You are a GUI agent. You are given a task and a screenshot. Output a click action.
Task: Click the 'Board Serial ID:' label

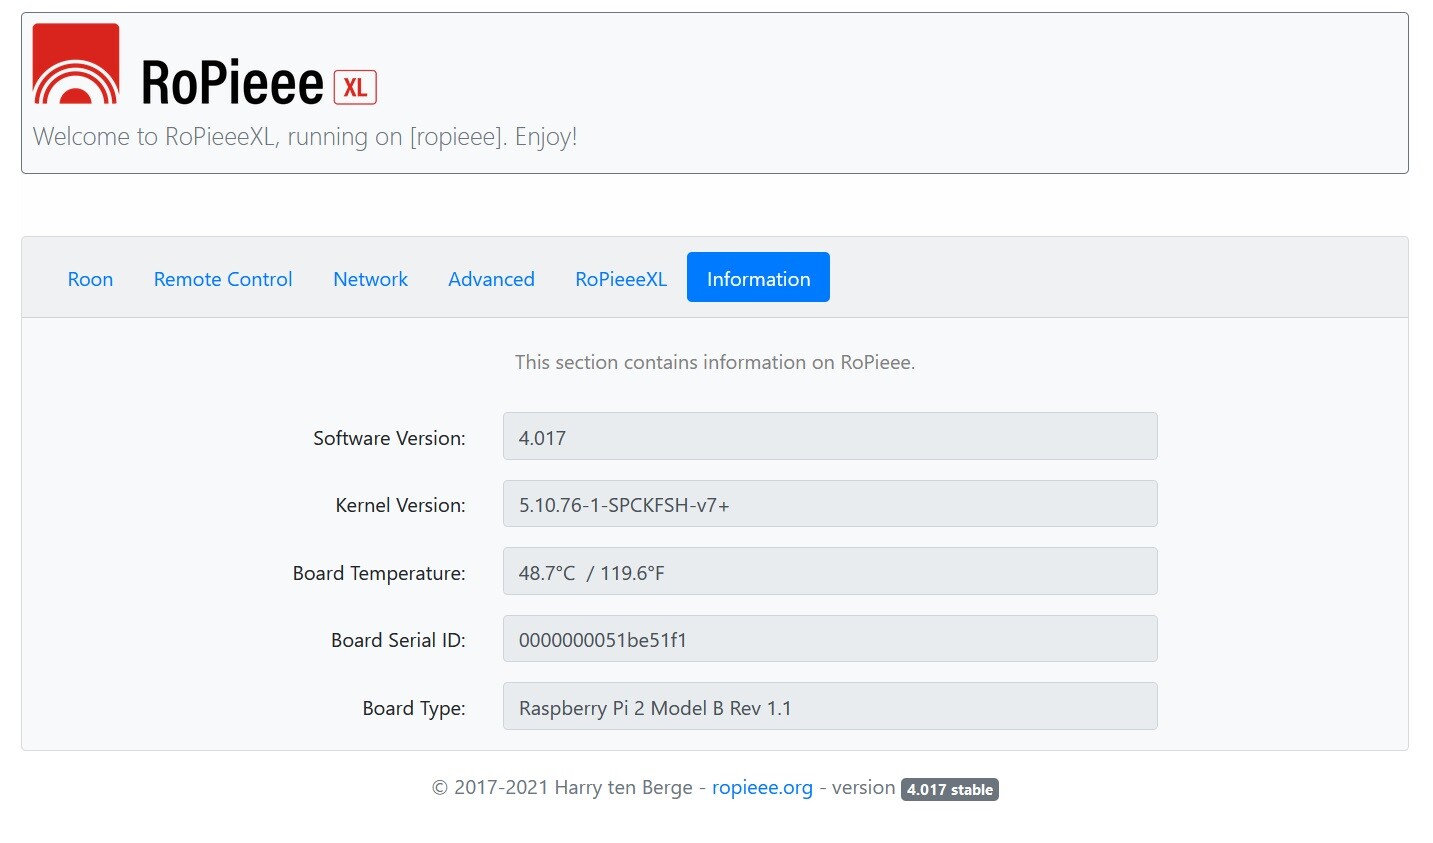coord(398,640)
